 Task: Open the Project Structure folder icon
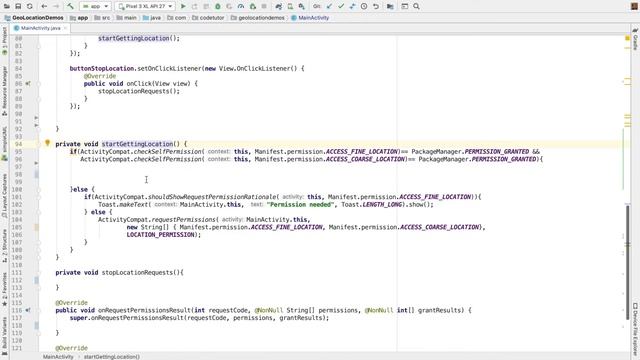(x=390, y=6)
